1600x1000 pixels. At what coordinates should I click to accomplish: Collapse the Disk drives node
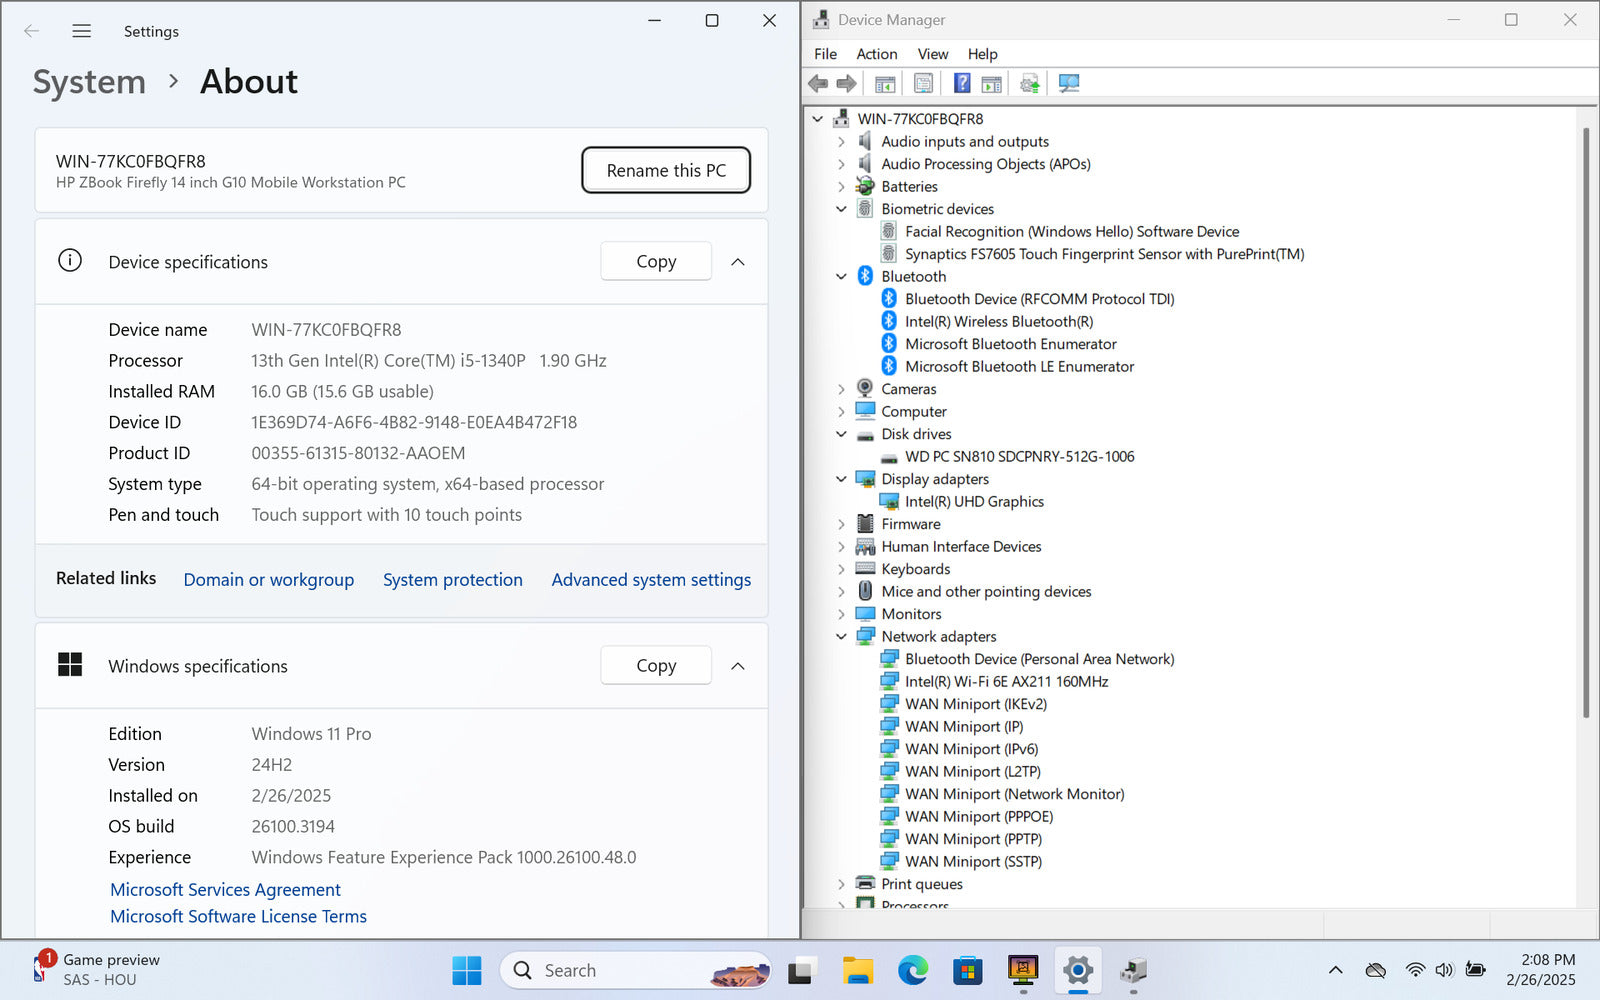[x=841, y=434]
